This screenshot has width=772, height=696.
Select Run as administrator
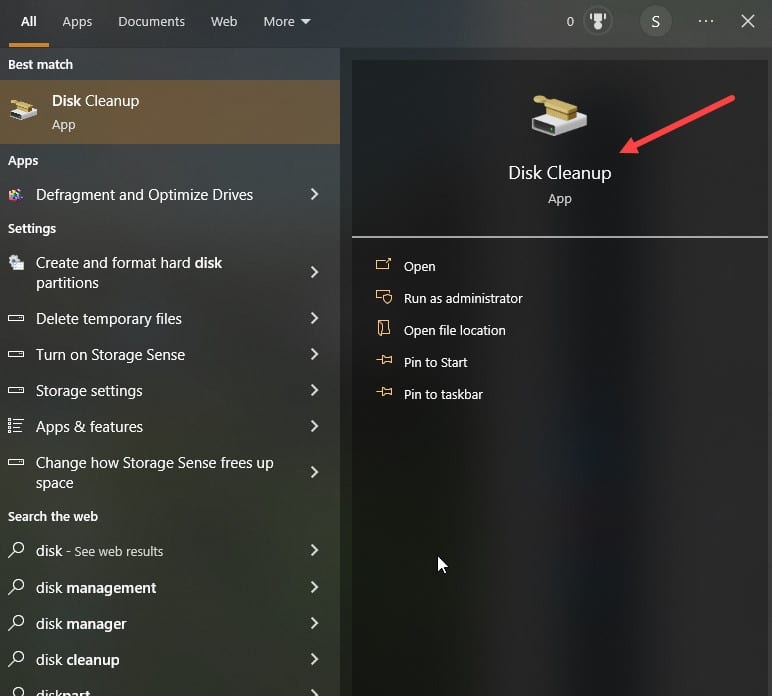[463, 298]
